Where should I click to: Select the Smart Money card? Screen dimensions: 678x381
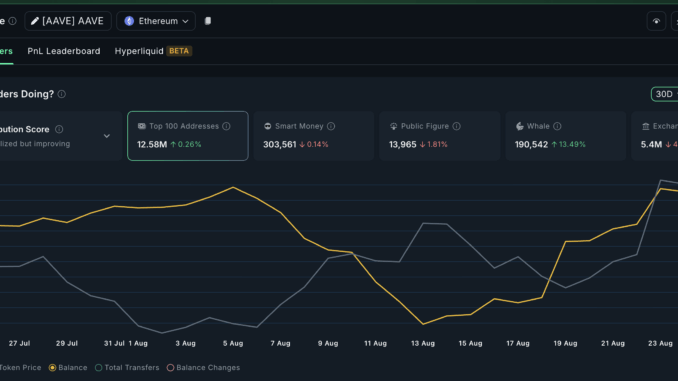point(313,136)
